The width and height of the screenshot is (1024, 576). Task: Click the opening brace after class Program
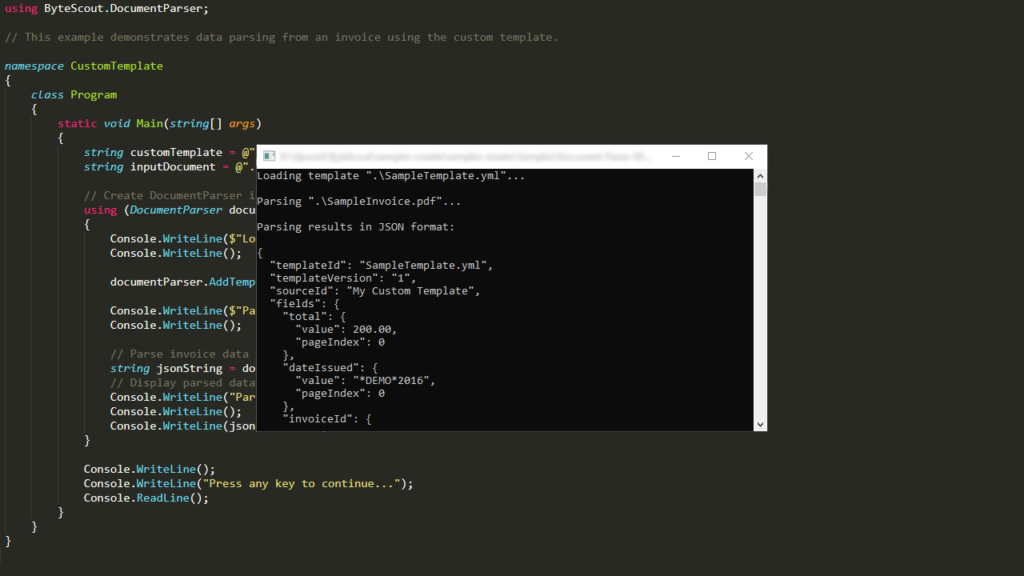point(36,108)
